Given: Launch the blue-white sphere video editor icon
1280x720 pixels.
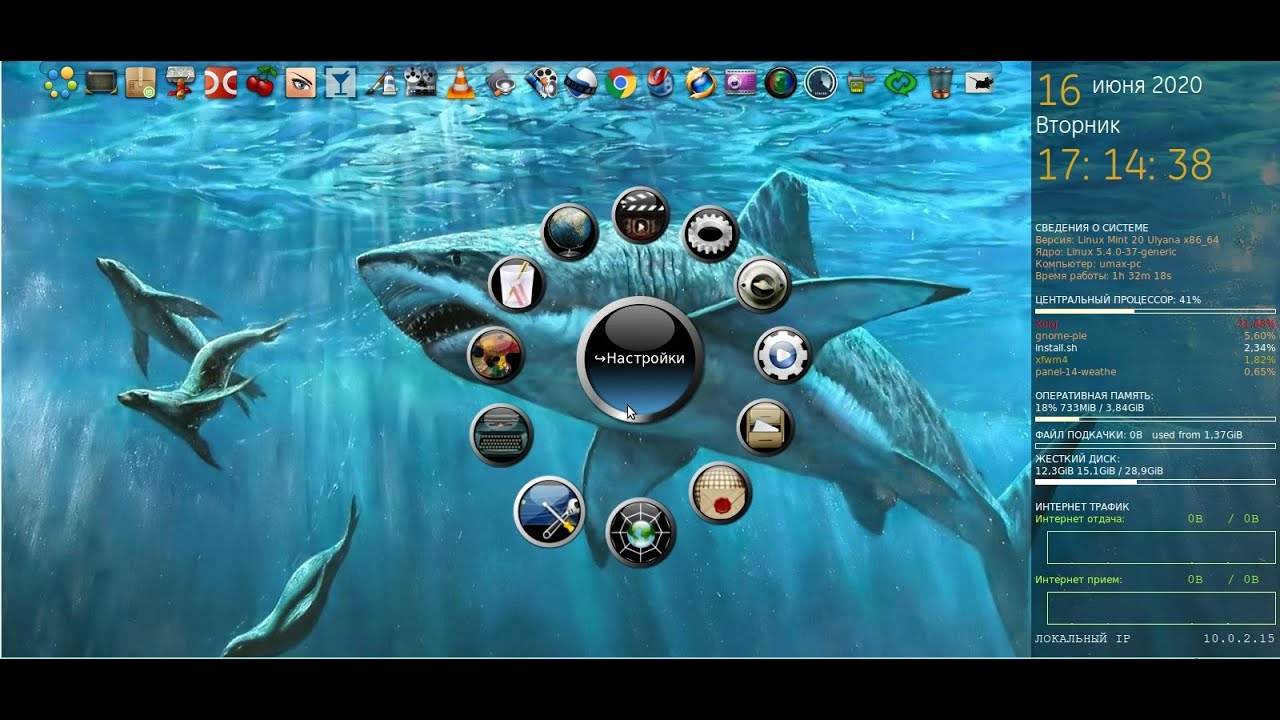Looking at the screenshot, I should [x=580, y=82].
